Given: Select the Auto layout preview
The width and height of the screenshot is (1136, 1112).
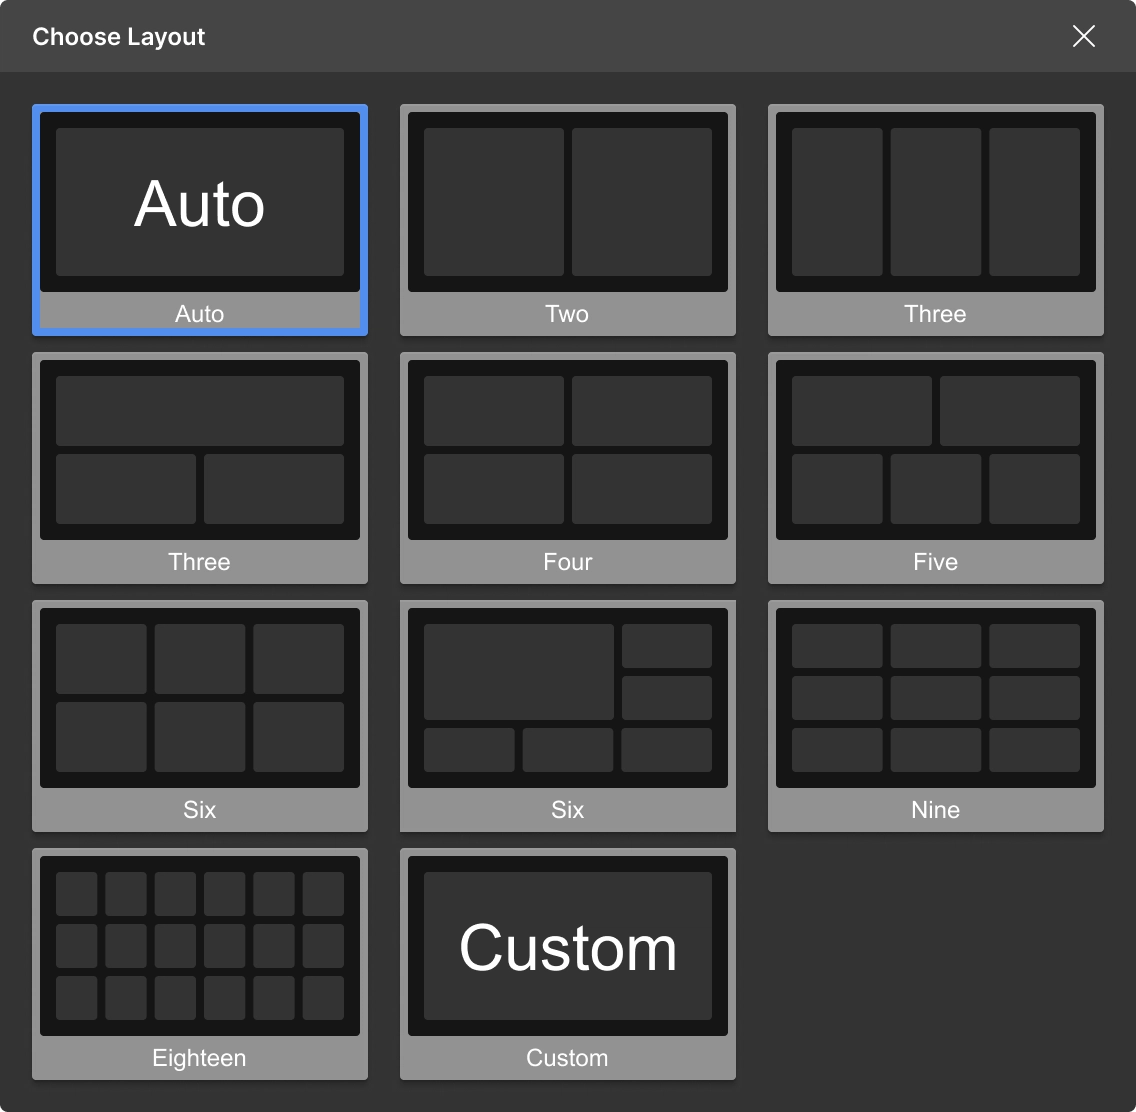Looking at the screenshot, I should (200, 202).
